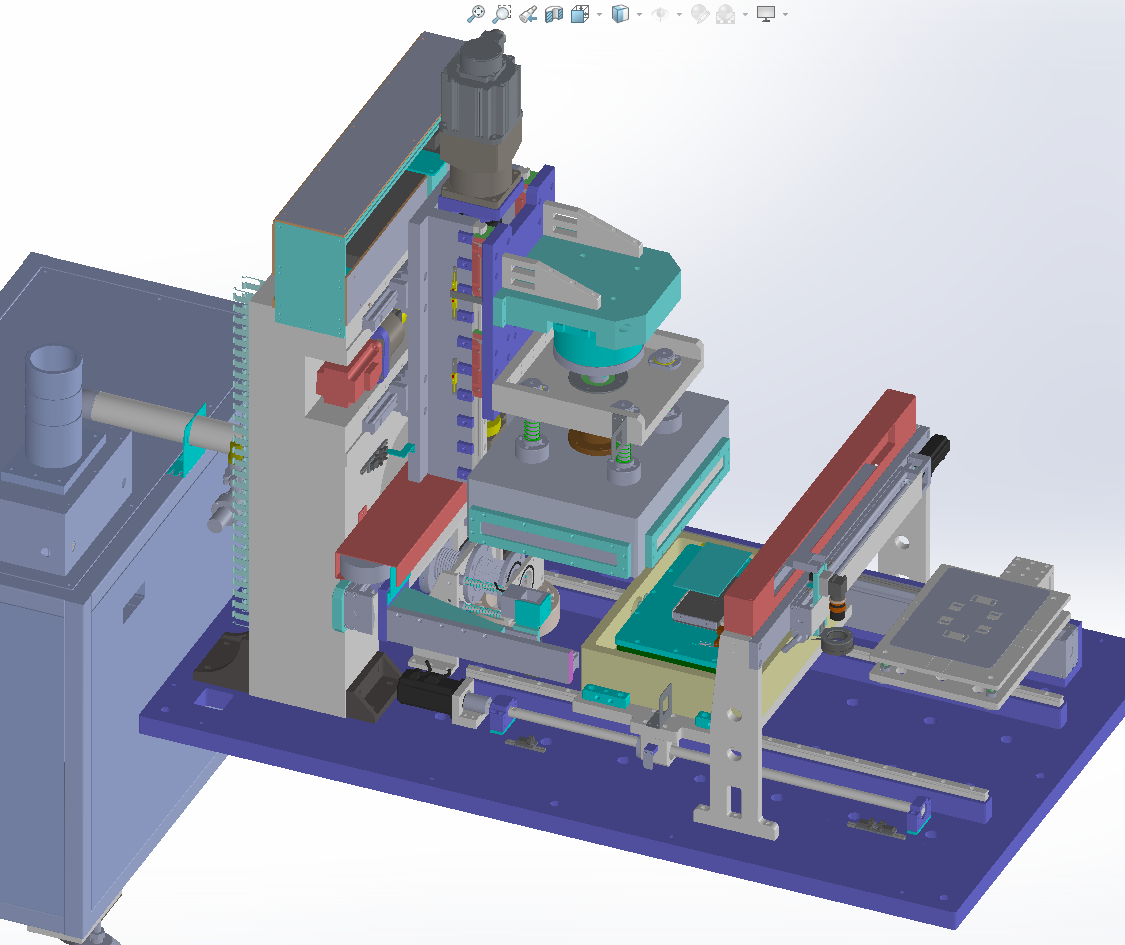The height and width of the screenshot is (945, 1125).
Task: Open the View Orientation dropdown arrow
Action: [599, 14]
